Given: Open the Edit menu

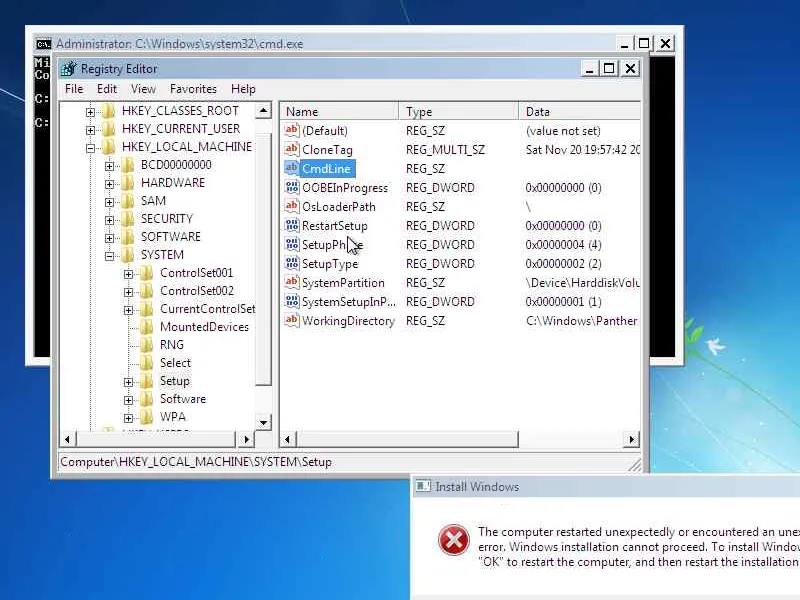Looking at the screenshot, I should [x=107, y=89].
